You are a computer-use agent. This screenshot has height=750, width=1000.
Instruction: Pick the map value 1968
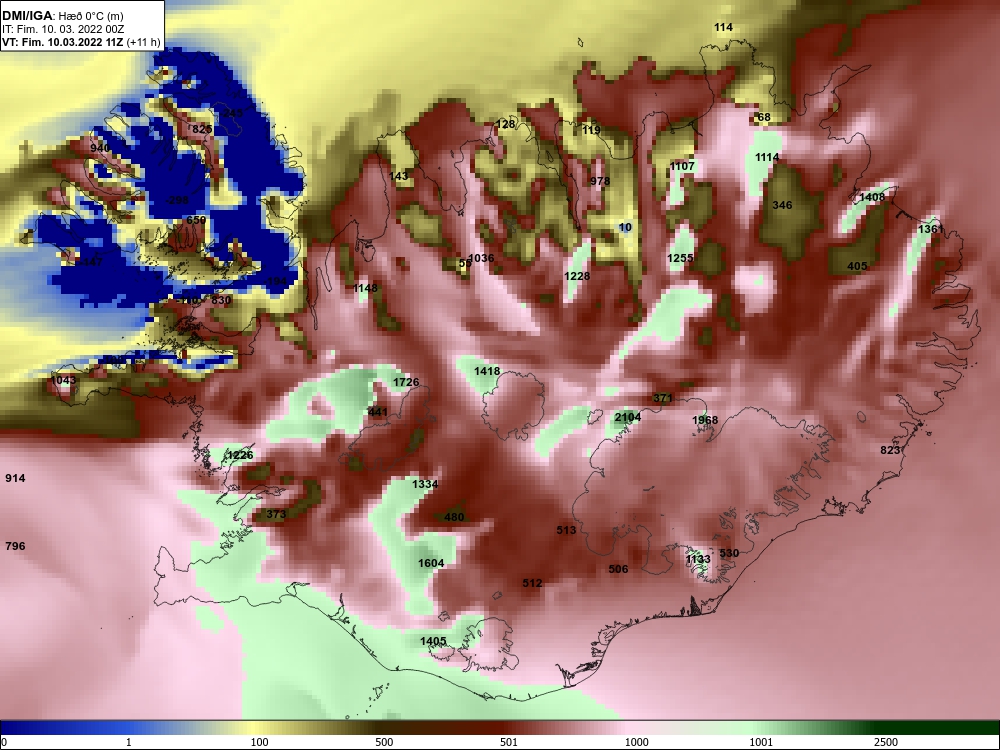pos(705,420)
